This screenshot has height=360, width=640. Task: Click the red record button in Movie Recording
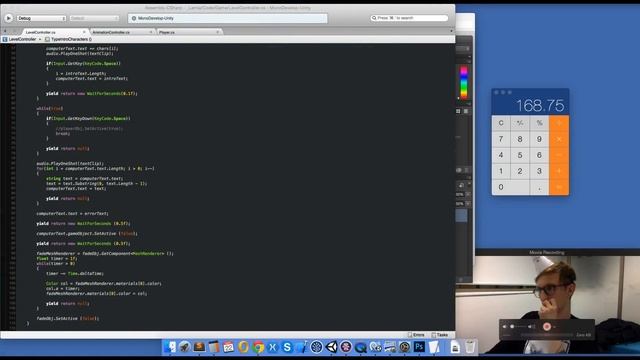pyautogui.click(x=547, y=327)
